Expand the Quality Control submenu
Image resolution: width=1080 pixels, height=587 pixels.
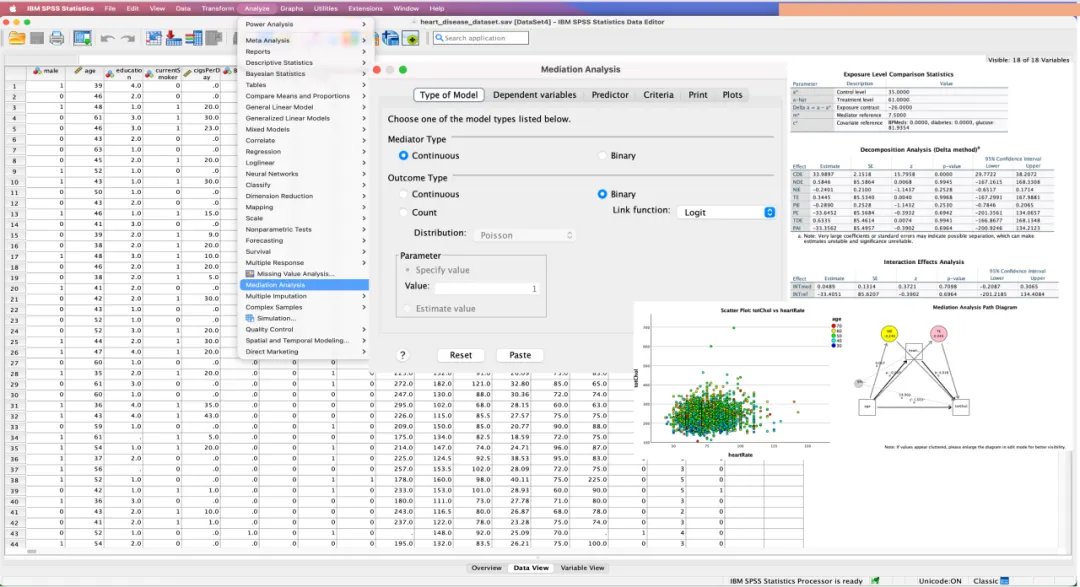304,329
